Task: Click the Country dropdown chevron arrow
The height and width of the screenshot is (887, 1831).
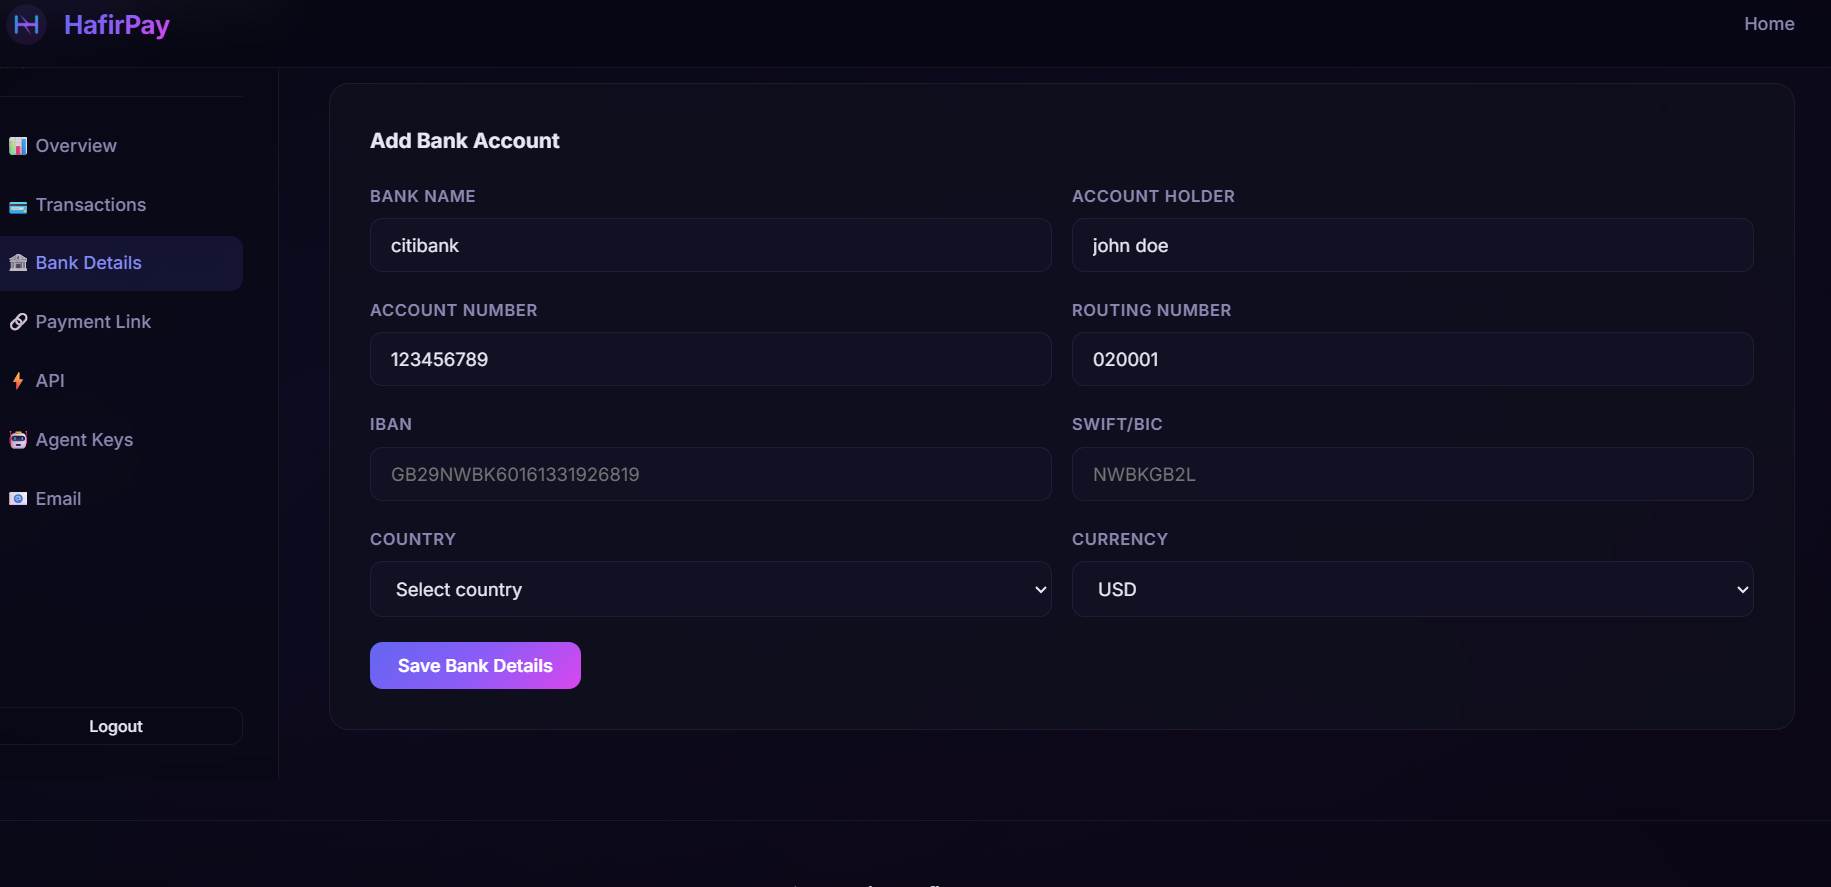Action: (x=1040, y=590)
